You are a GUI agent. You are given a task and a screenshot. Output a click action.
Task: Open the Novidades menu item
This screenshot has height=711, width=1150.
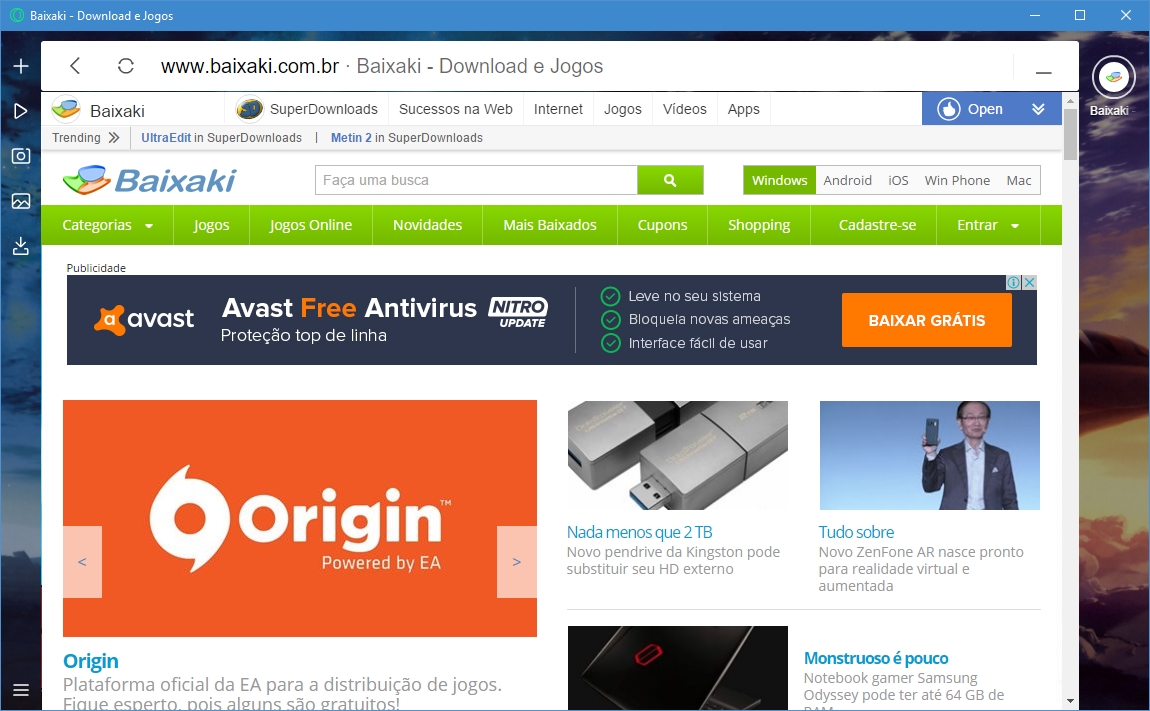click(x=428, y=225)
